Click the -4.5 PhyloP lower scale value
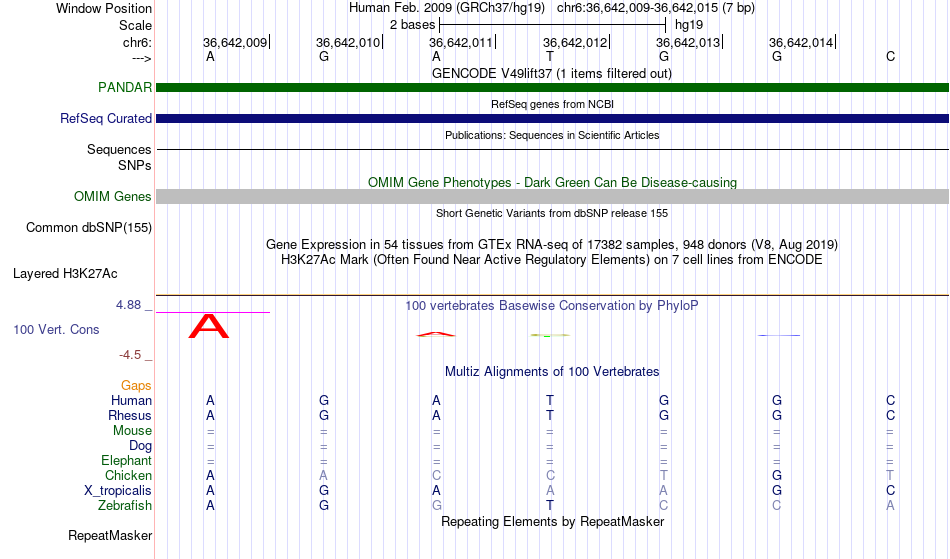The height and width of the screenshot is (559, 950). [130, 355]
